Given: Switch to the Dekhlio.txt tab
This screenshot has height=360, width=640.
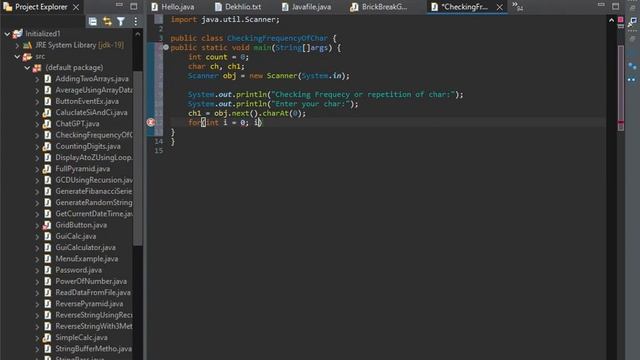Looking at the screenshot, I should tap(238, 7).
